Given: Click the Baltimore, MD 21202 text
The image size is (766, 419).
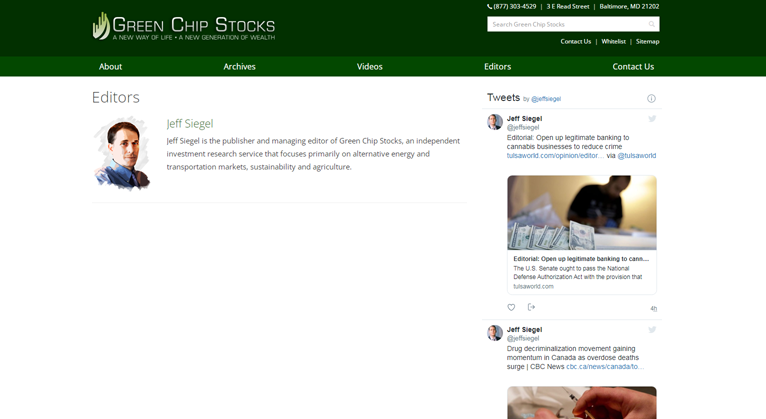Looking at the screenshot, I should (629, 6).
